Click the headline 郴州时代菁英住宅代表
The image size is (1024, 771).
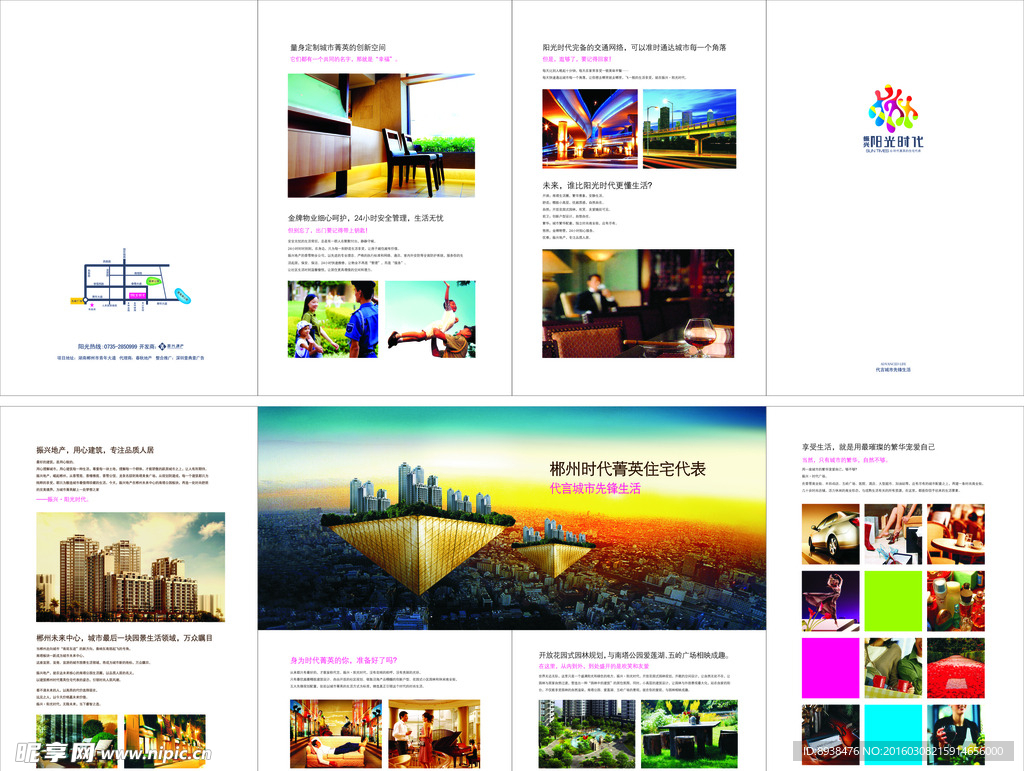[628, 469]
